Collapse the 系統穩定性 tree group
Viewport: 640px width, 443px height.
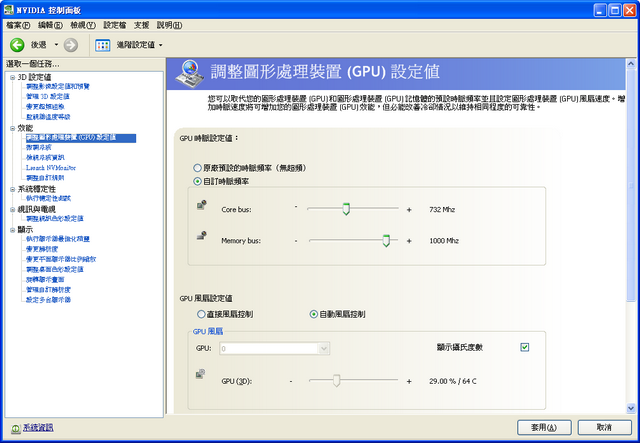click(x=12, y=189)
